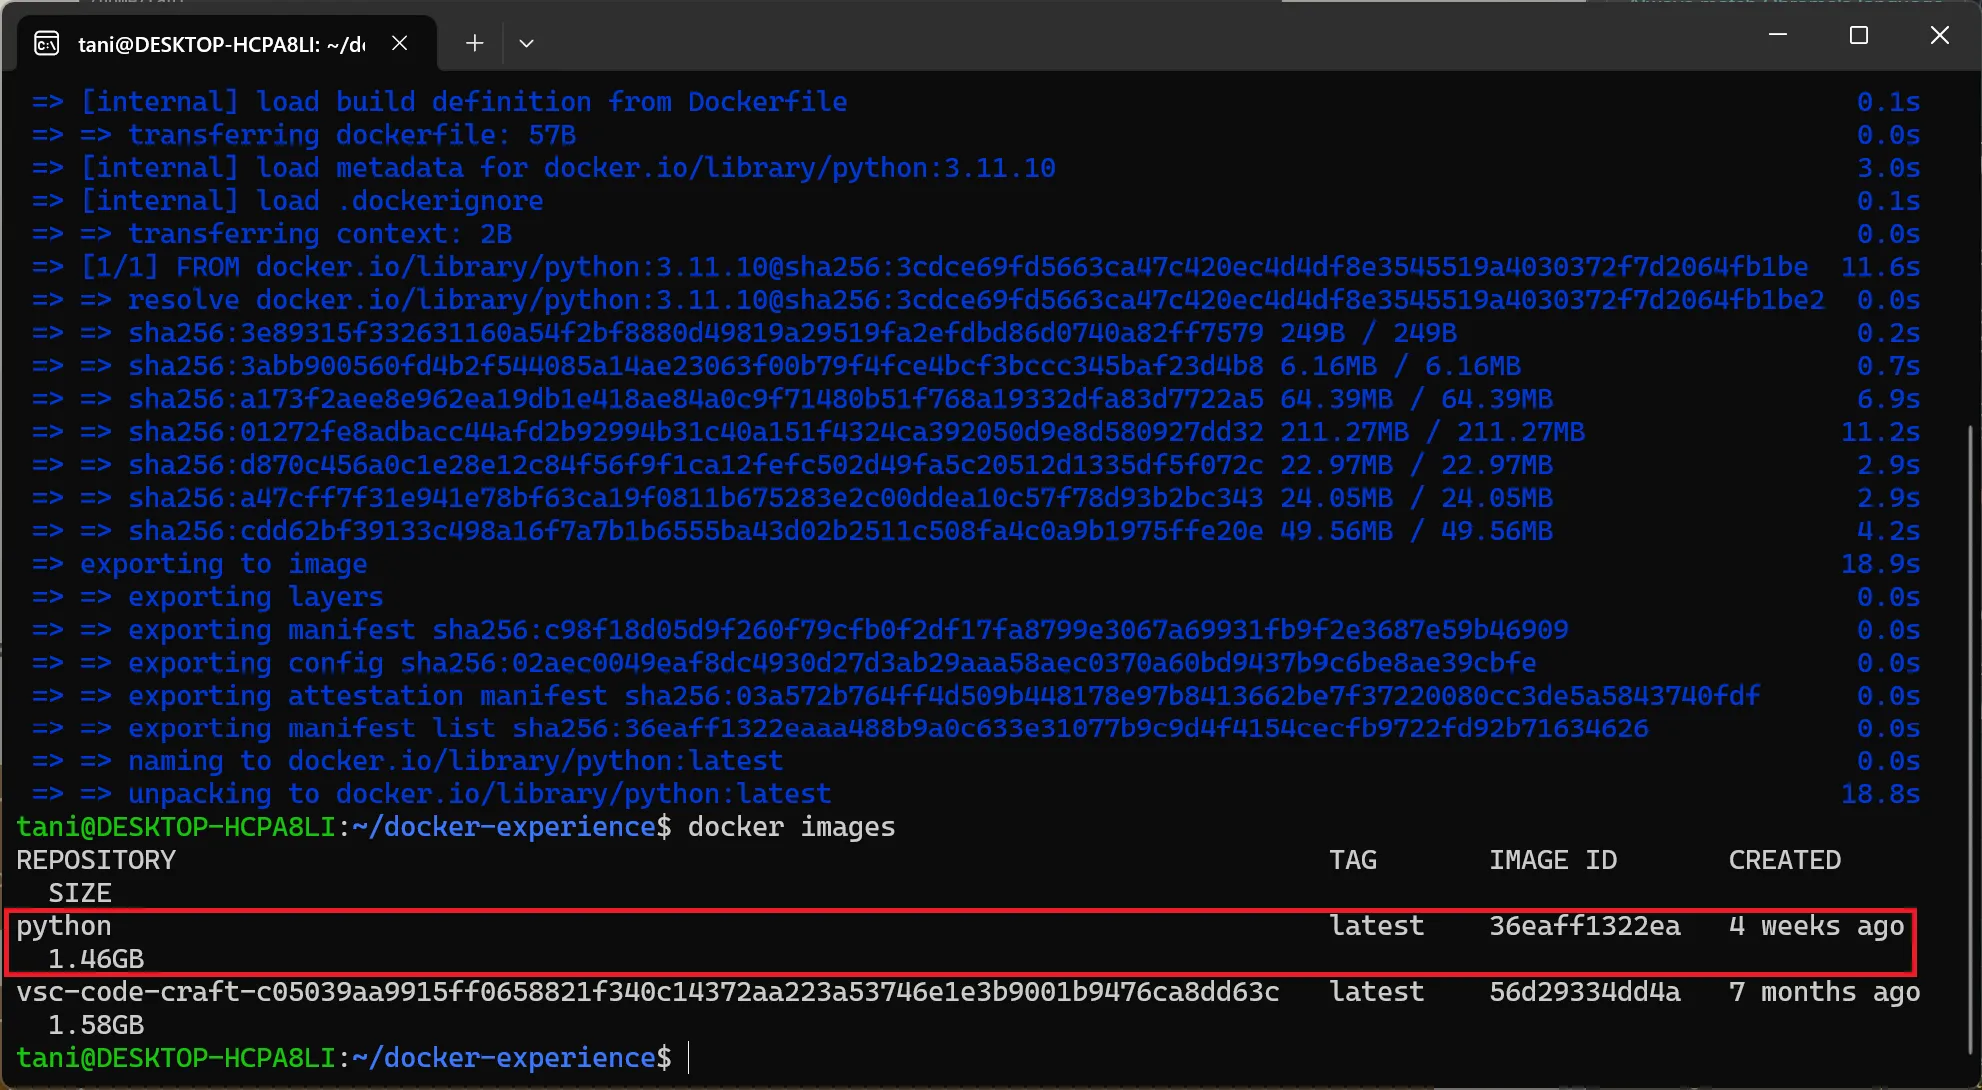
Task: Click the maximize window icon
Action: coord(1858,35)
